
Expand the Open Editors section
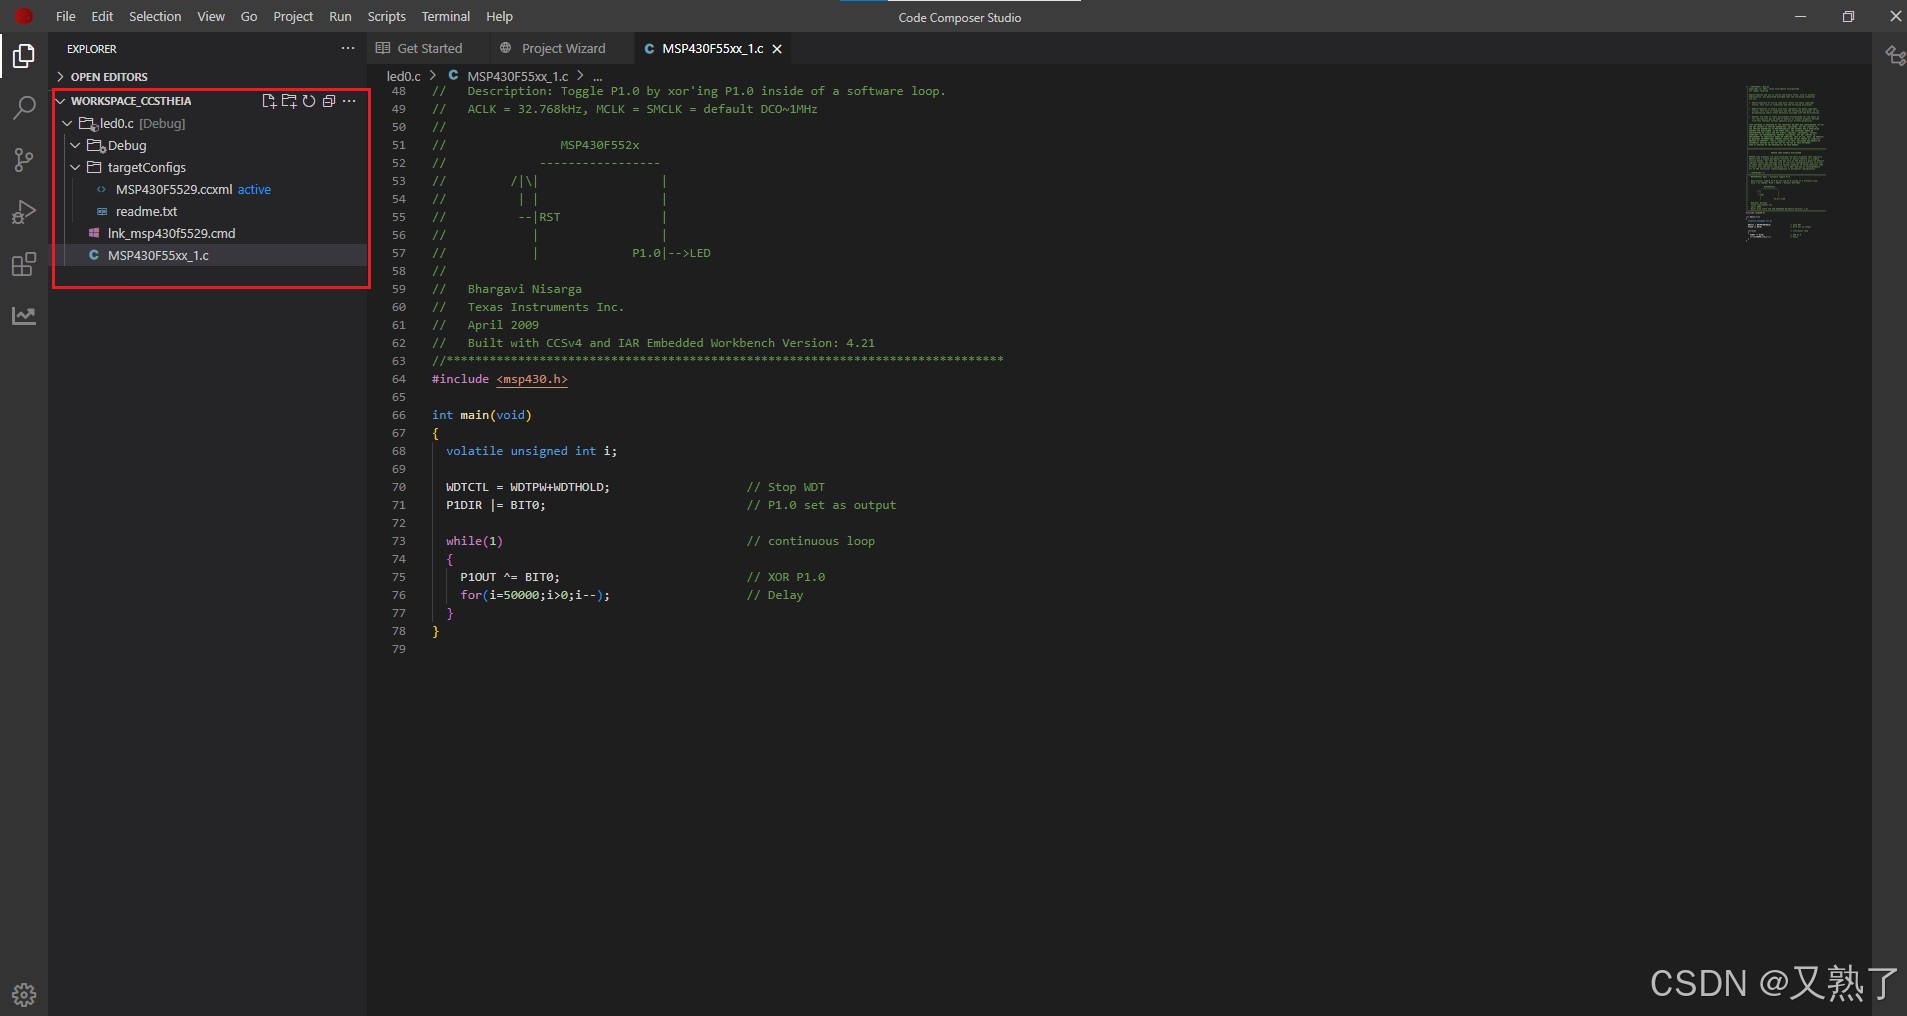point(60,76)
